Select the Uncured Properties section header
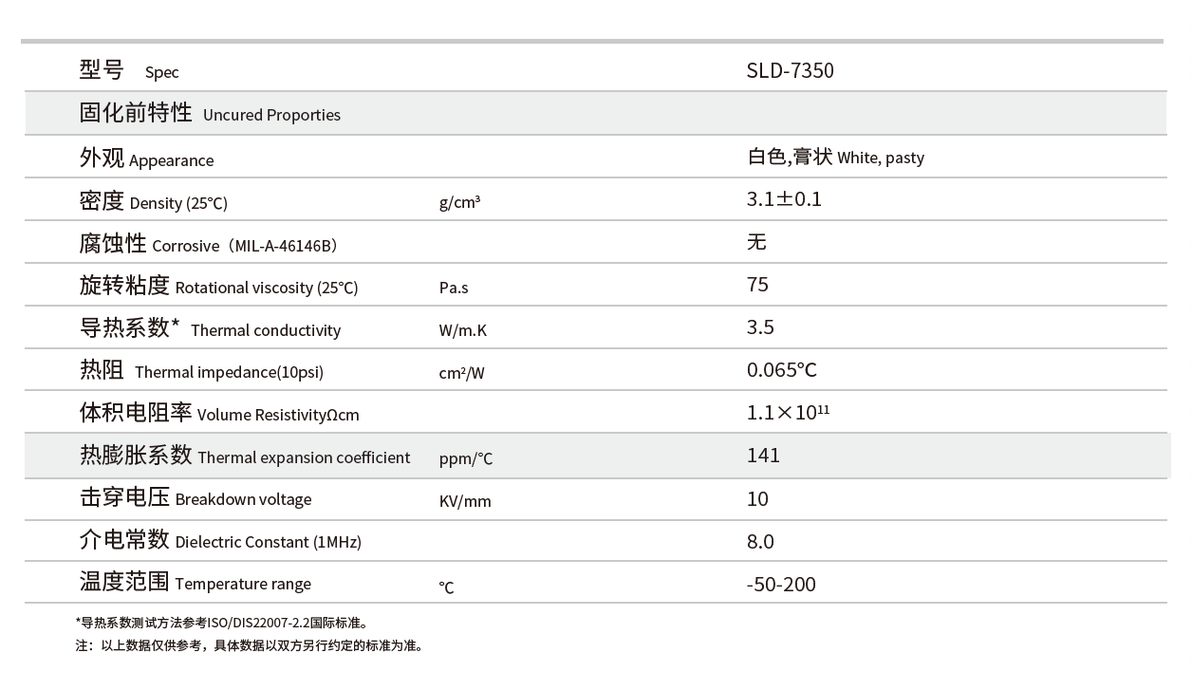This screenshot has width=1192, height=690. tap(210, 114)
